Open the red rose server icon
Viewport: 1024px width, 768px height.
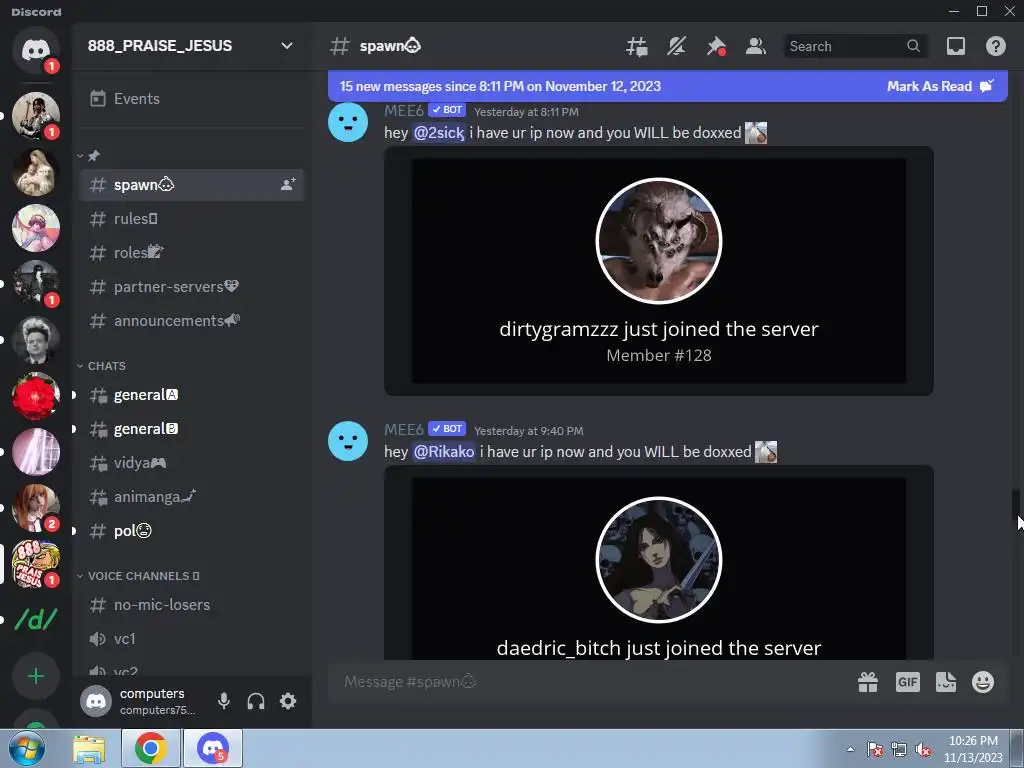[x=36, y=396]
